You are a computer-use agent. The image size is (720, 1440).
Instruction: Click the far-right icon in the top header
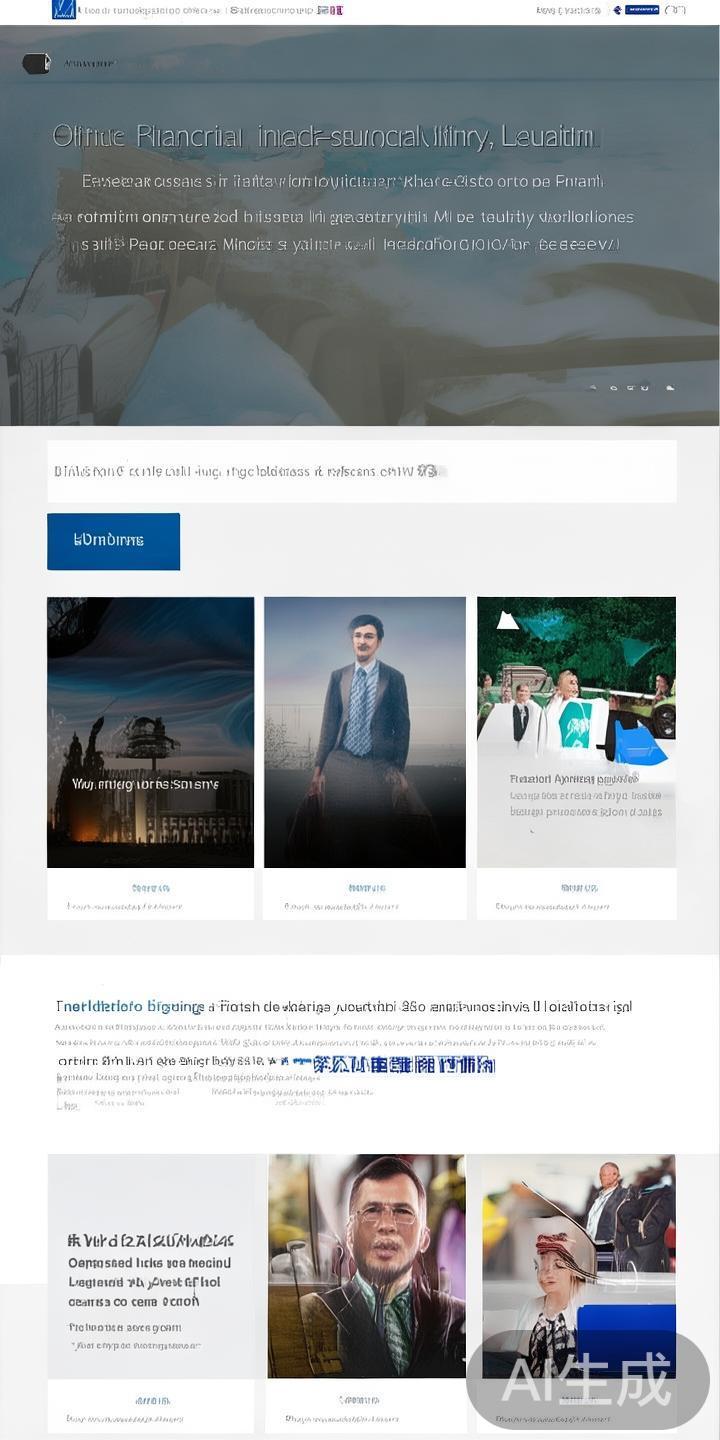coord(675,10)
